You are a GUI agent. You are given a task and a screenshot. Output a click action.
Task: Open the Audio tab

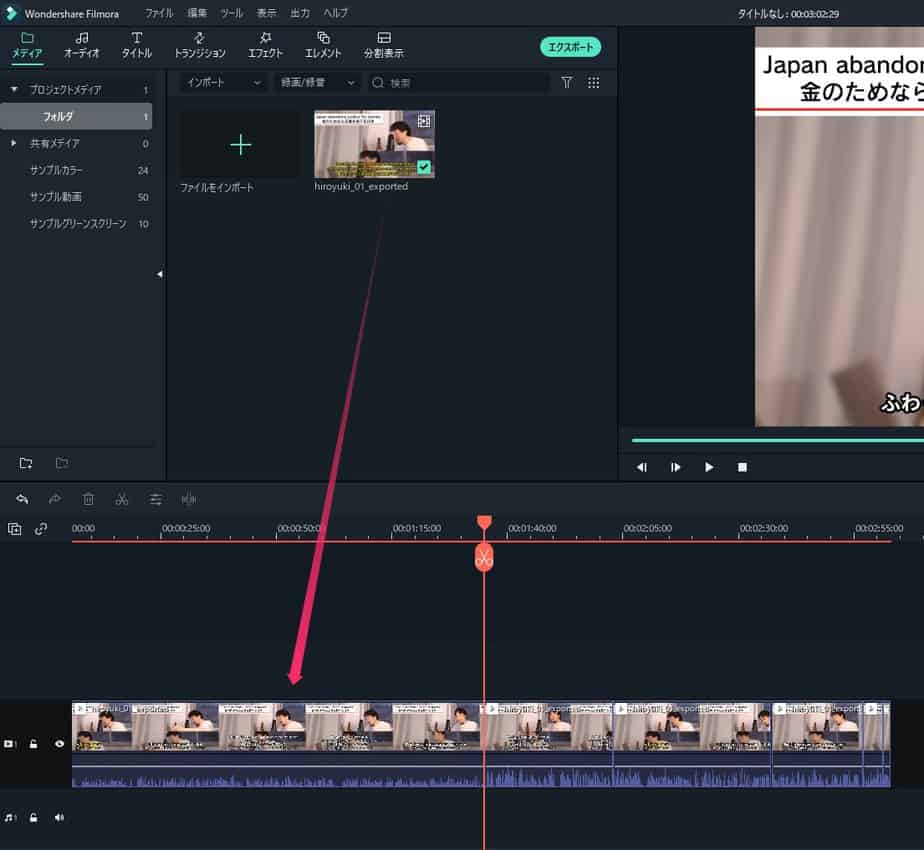point(81,45)
